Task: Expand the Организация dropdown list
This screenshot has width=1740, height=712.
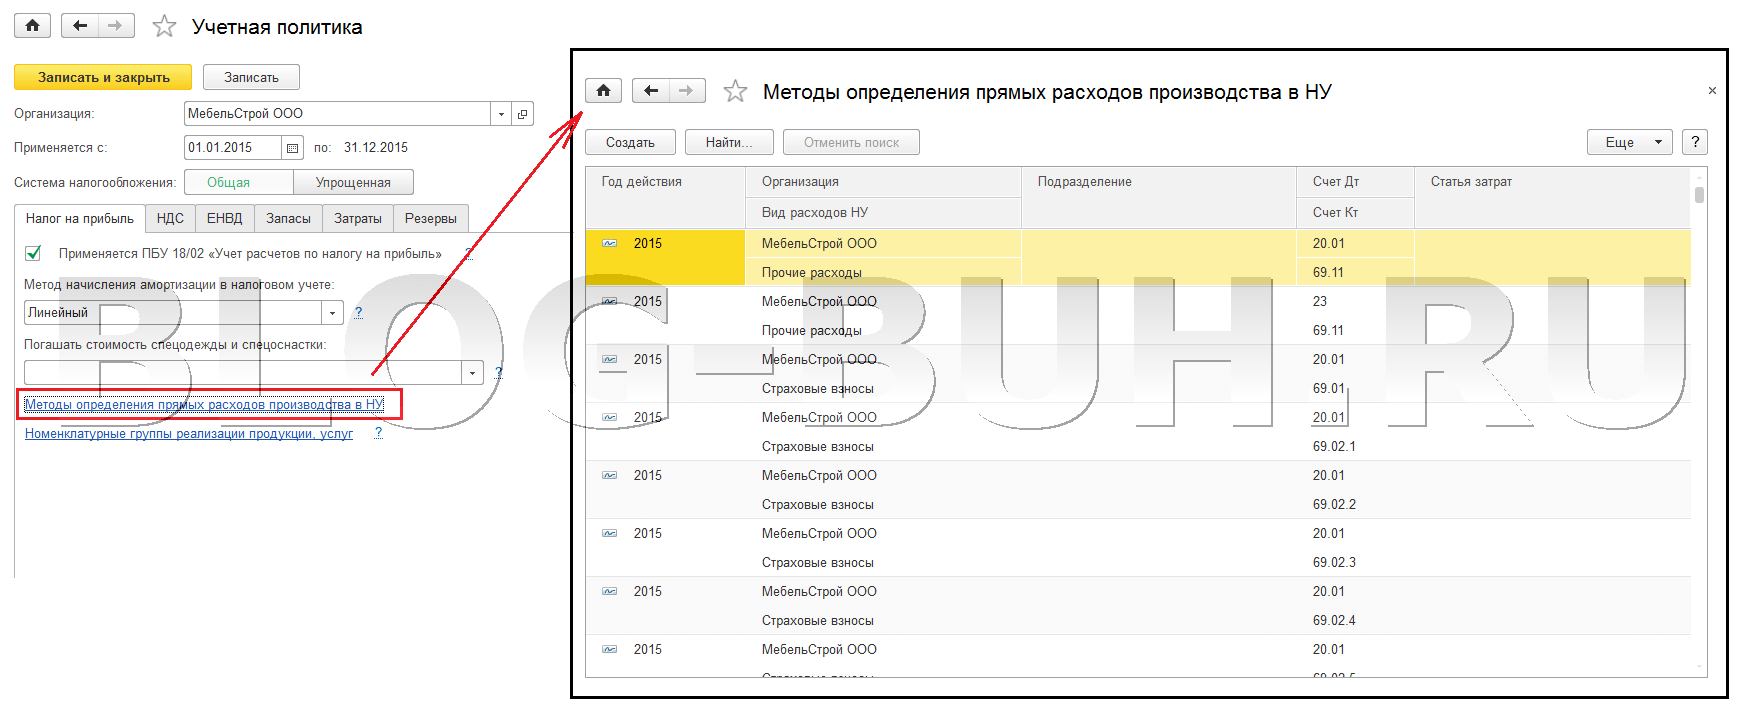Action: [x=501, y=114]
